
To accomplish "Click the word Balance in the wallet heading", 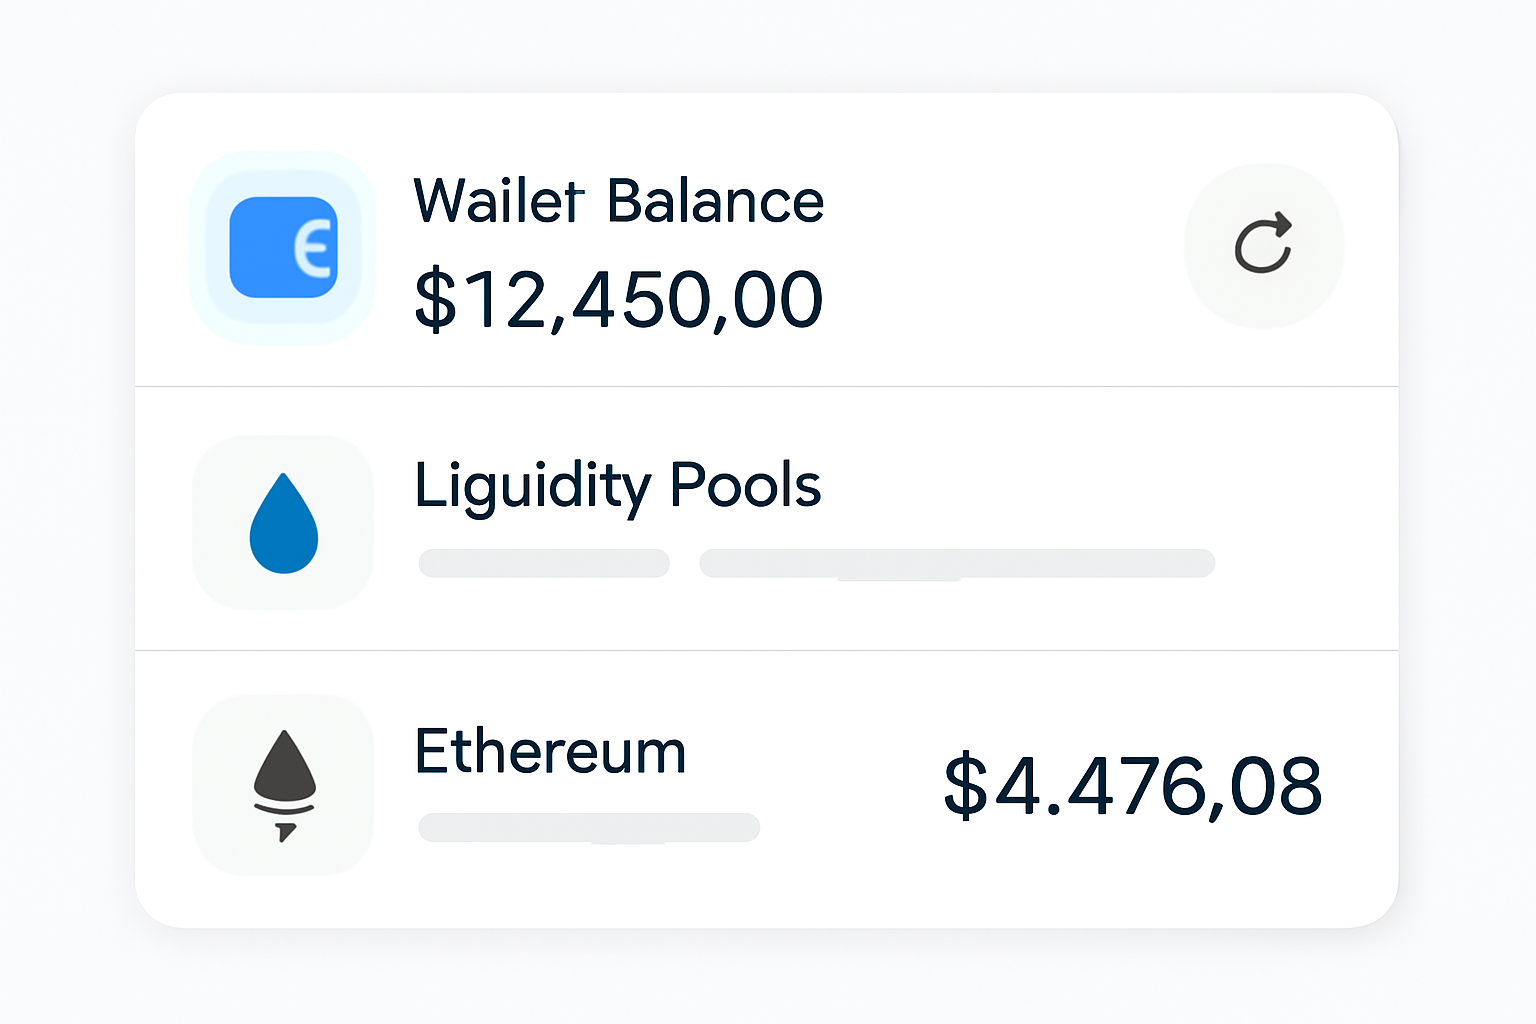I will [715, 201].
